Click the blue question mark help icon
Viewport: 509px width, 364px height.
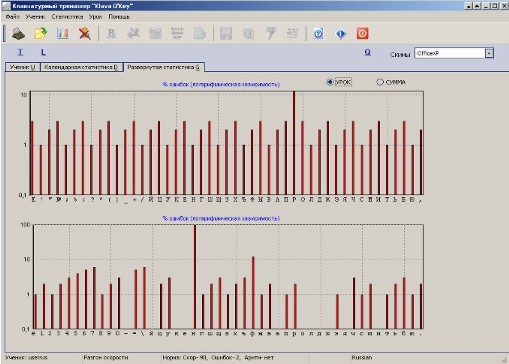[x=318, y=33]
